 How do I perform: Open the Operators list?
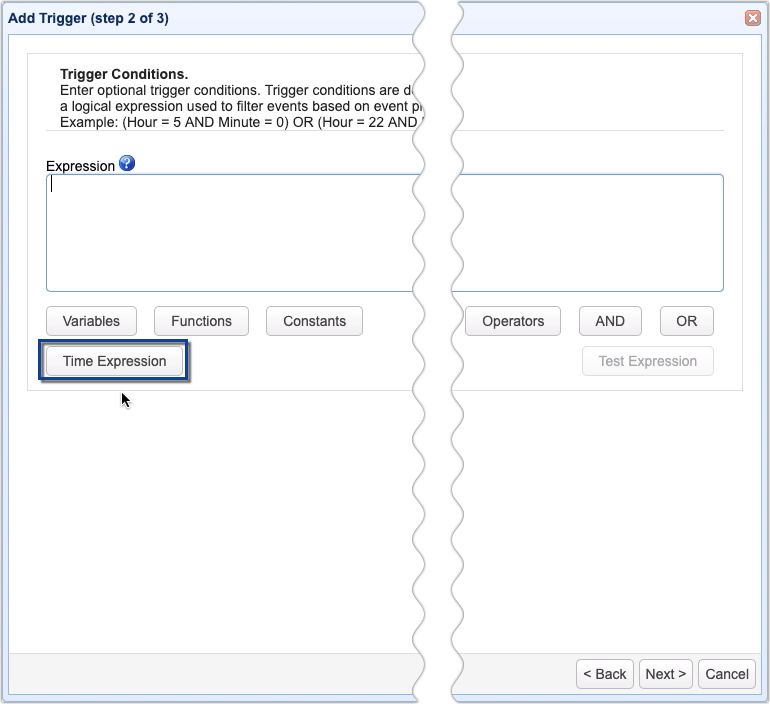513,321
